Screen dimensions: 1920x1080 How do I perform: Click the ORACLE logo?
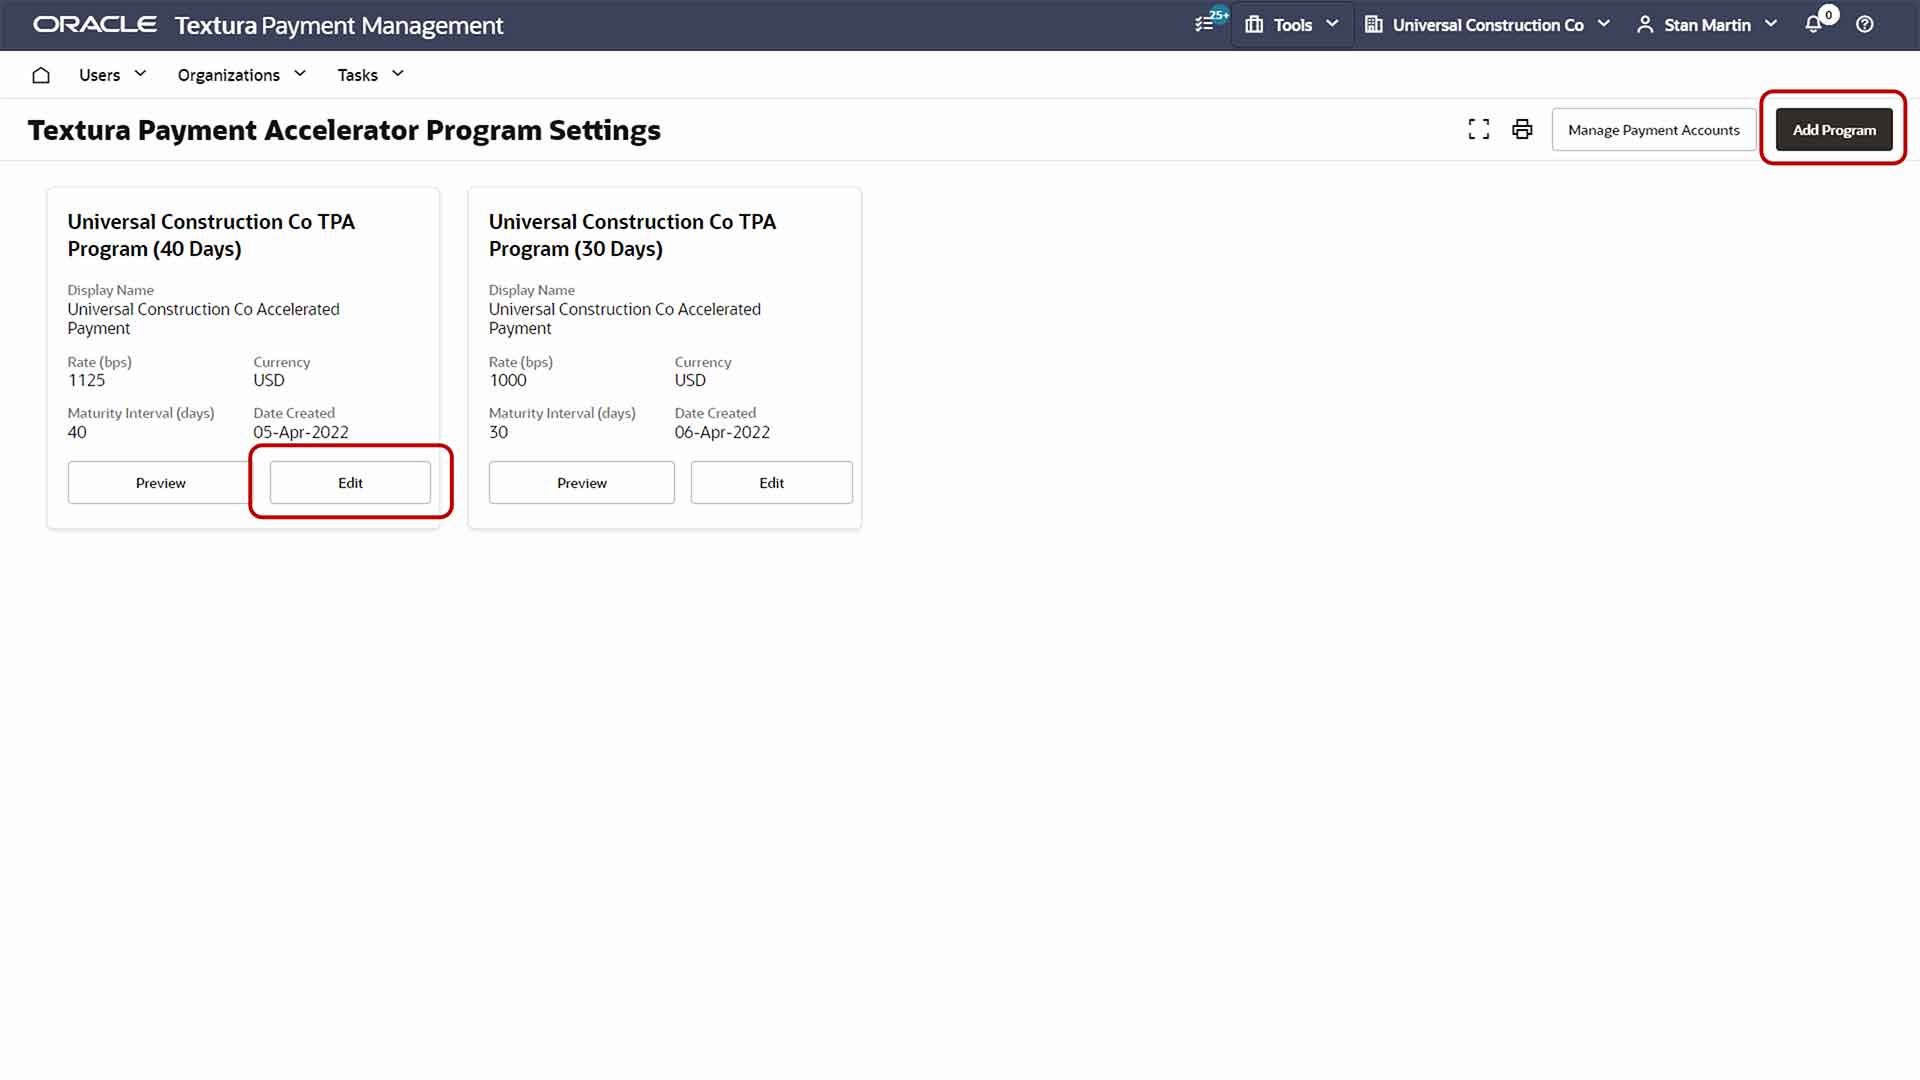click(95, 24)
